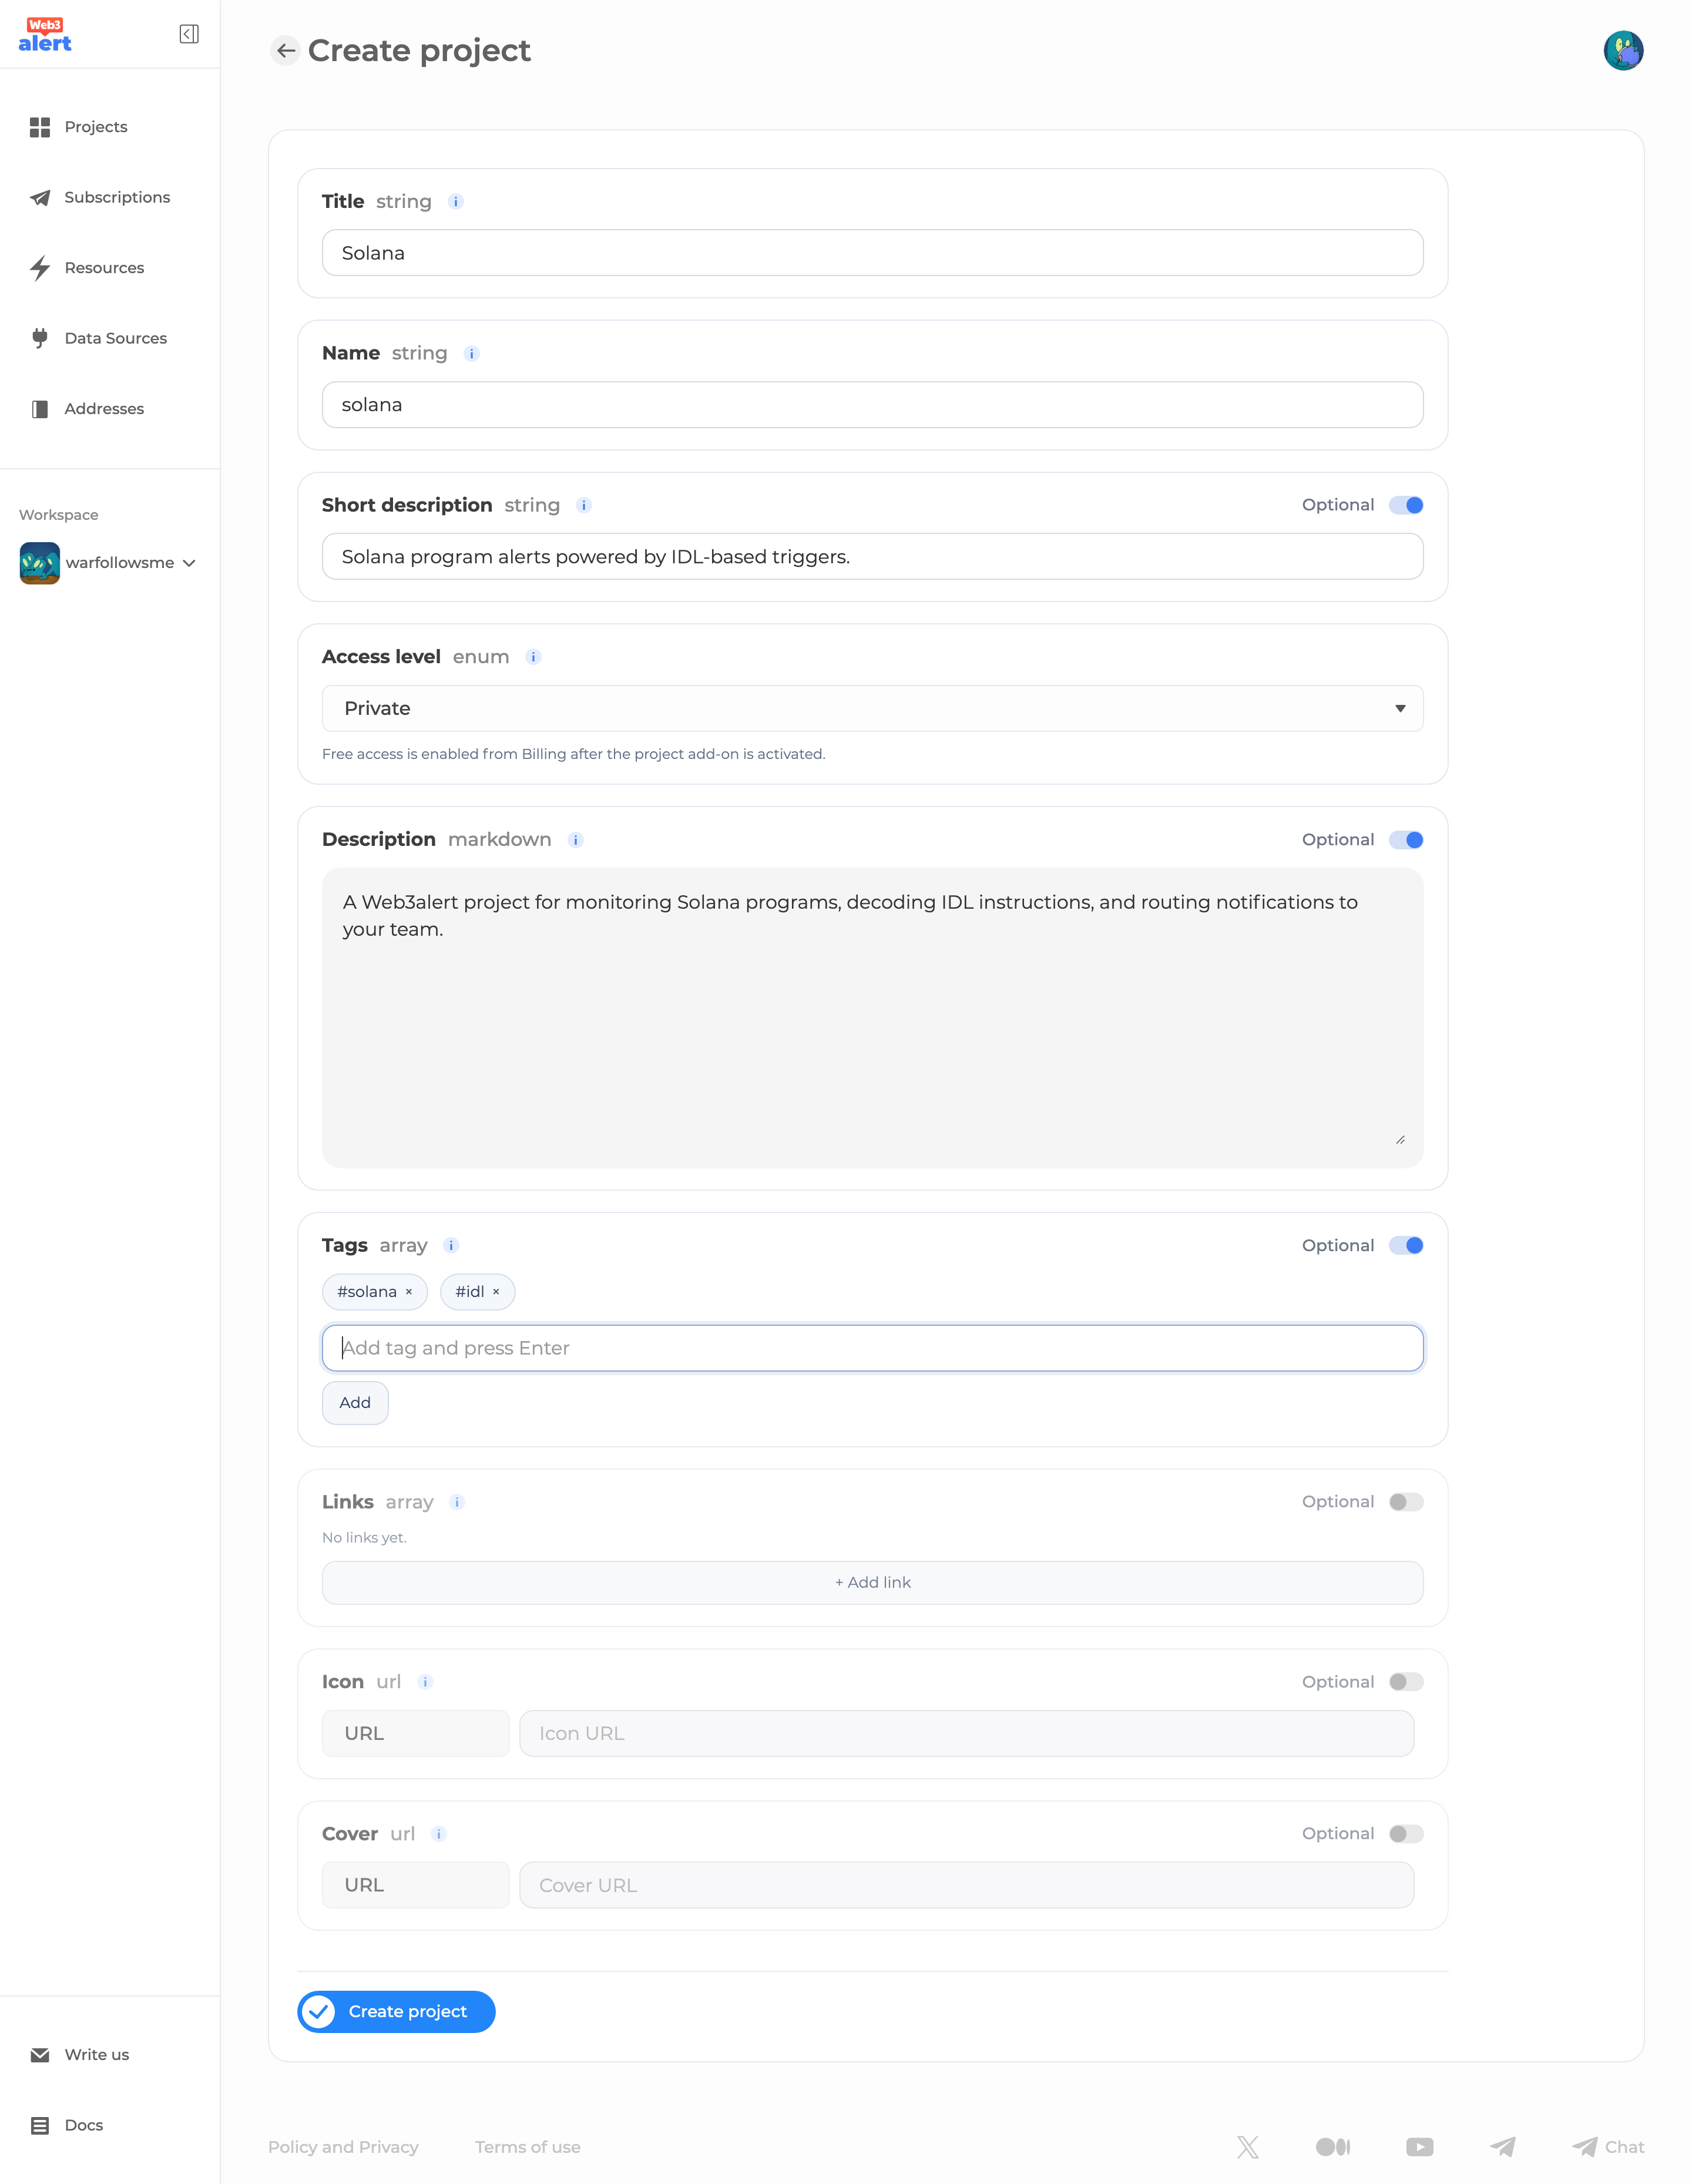Click the Resources lightning bolt icon
This screenshot has width=1692, height=2184.
click(x=40, y=268)
